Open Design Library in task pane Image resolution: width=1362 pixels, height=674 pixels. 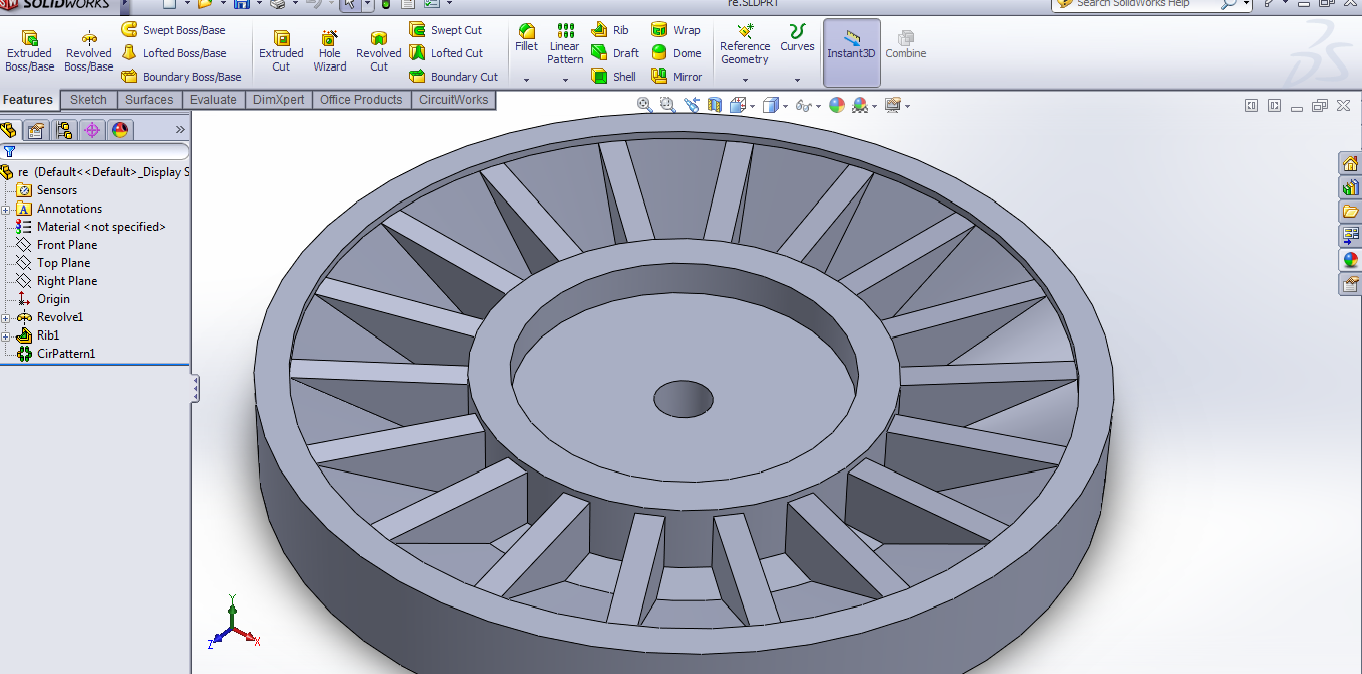click(x=1351, y=188)
